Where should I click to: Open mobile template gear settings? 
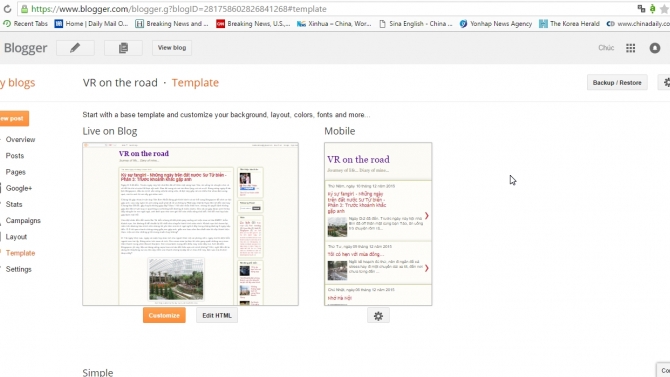pyautogui.click(x=378, y=316)
